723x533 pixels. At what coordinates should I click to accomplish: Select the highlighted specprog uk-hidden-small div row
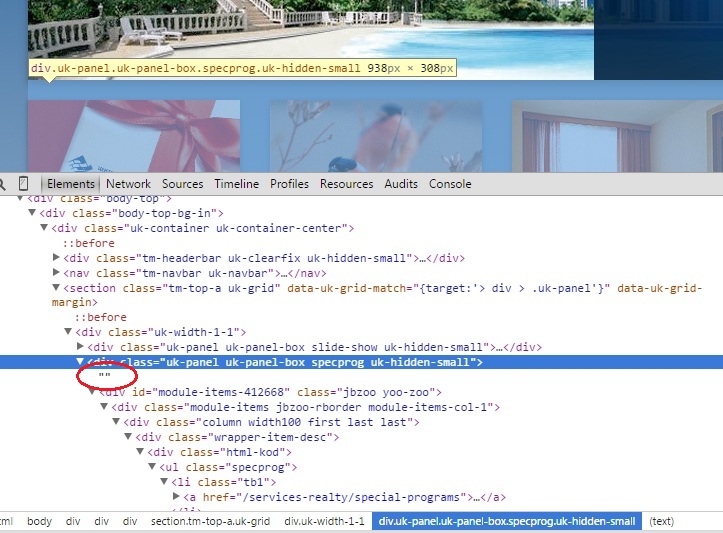point(362,362)
